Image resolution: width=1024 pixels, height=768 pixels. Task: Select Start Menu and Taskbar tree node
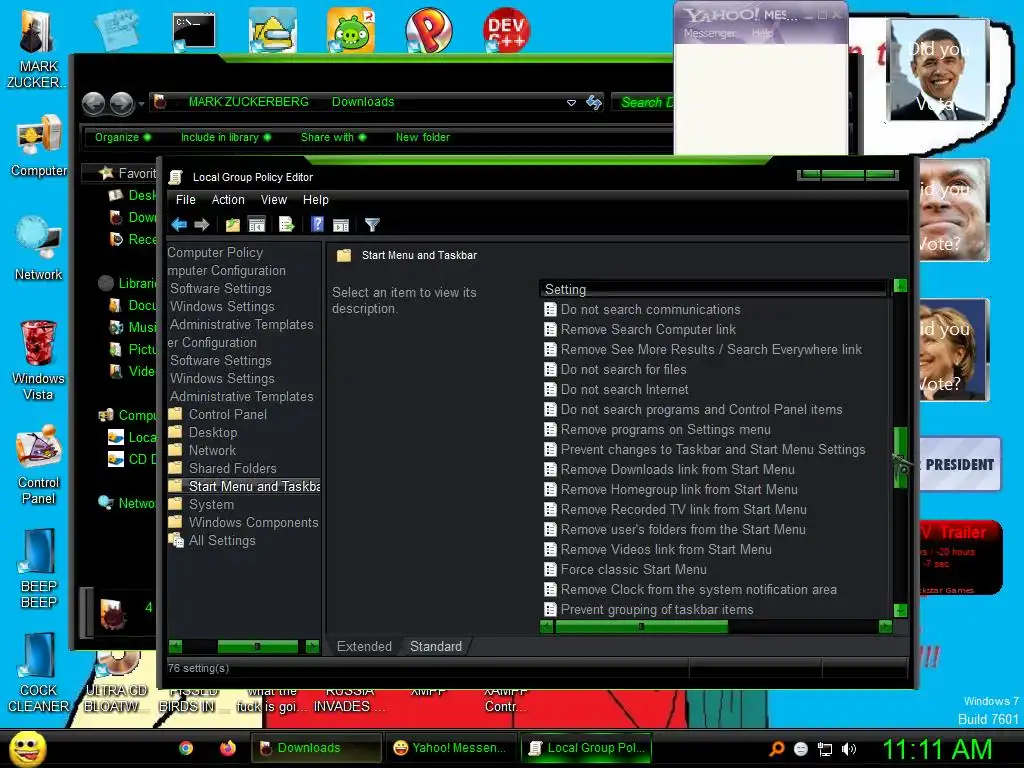pyautogui.click(x=244, y=487)
